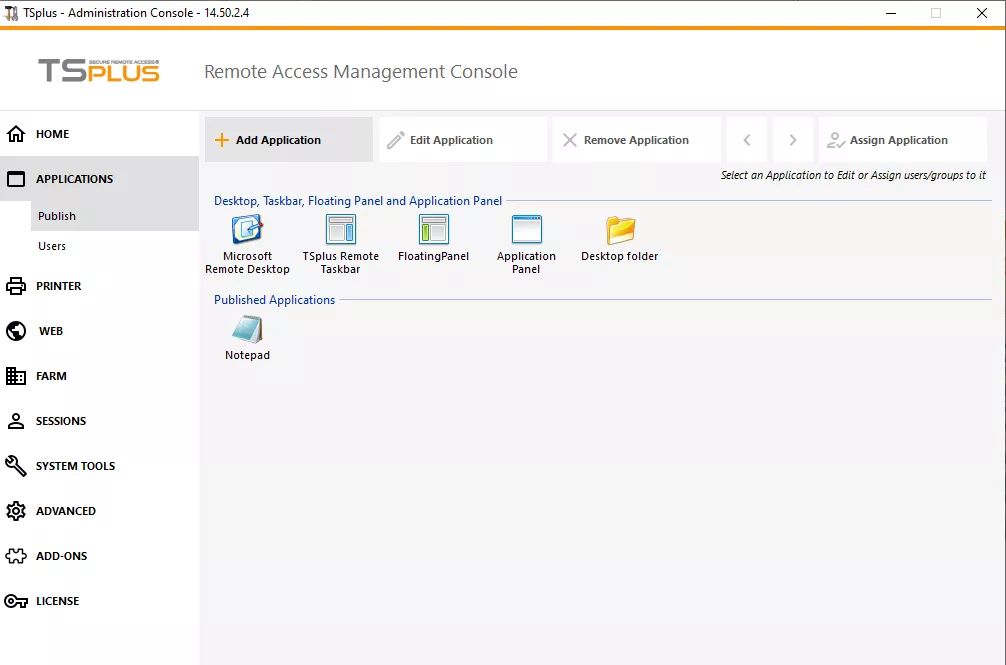
Task: Select the Microsoft Remote Desktop icon
Action: pos(247,231)
